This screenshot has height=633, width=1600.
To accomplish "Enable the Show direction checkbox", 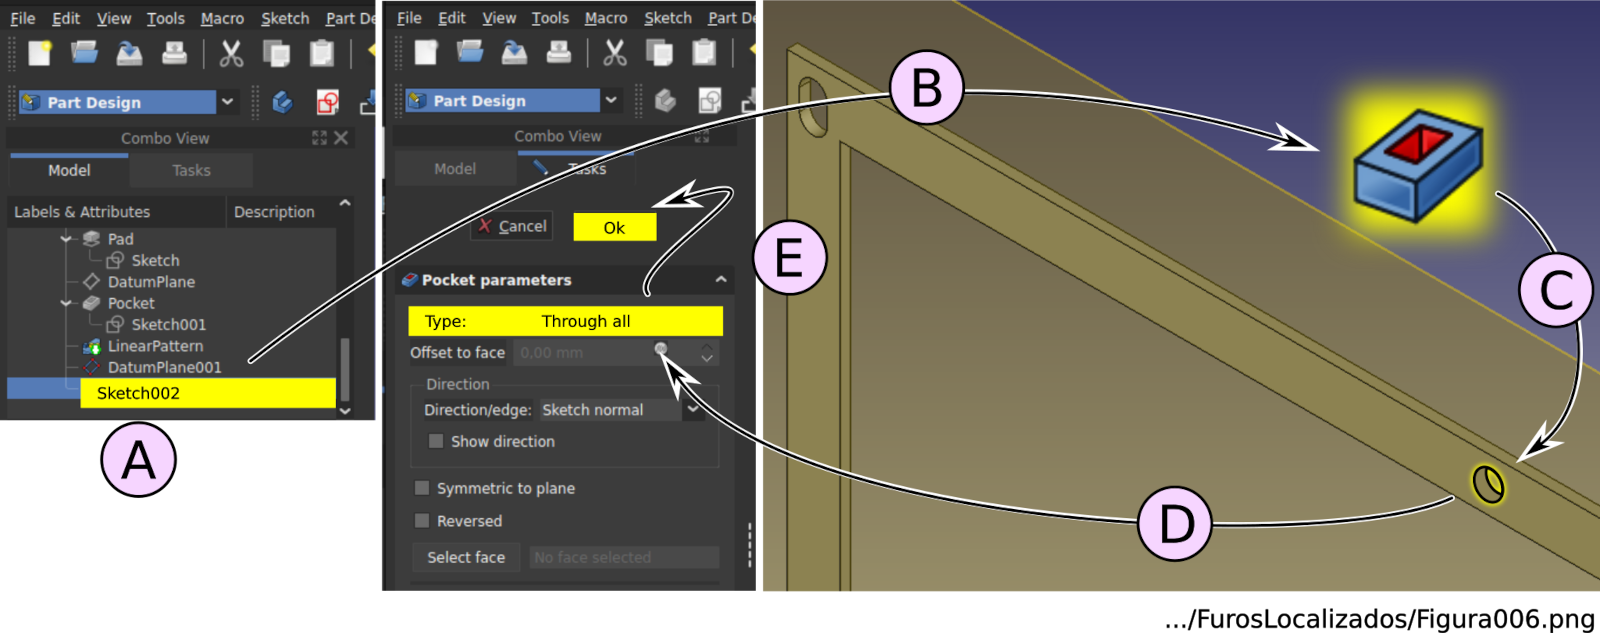I will pos(436,441).
